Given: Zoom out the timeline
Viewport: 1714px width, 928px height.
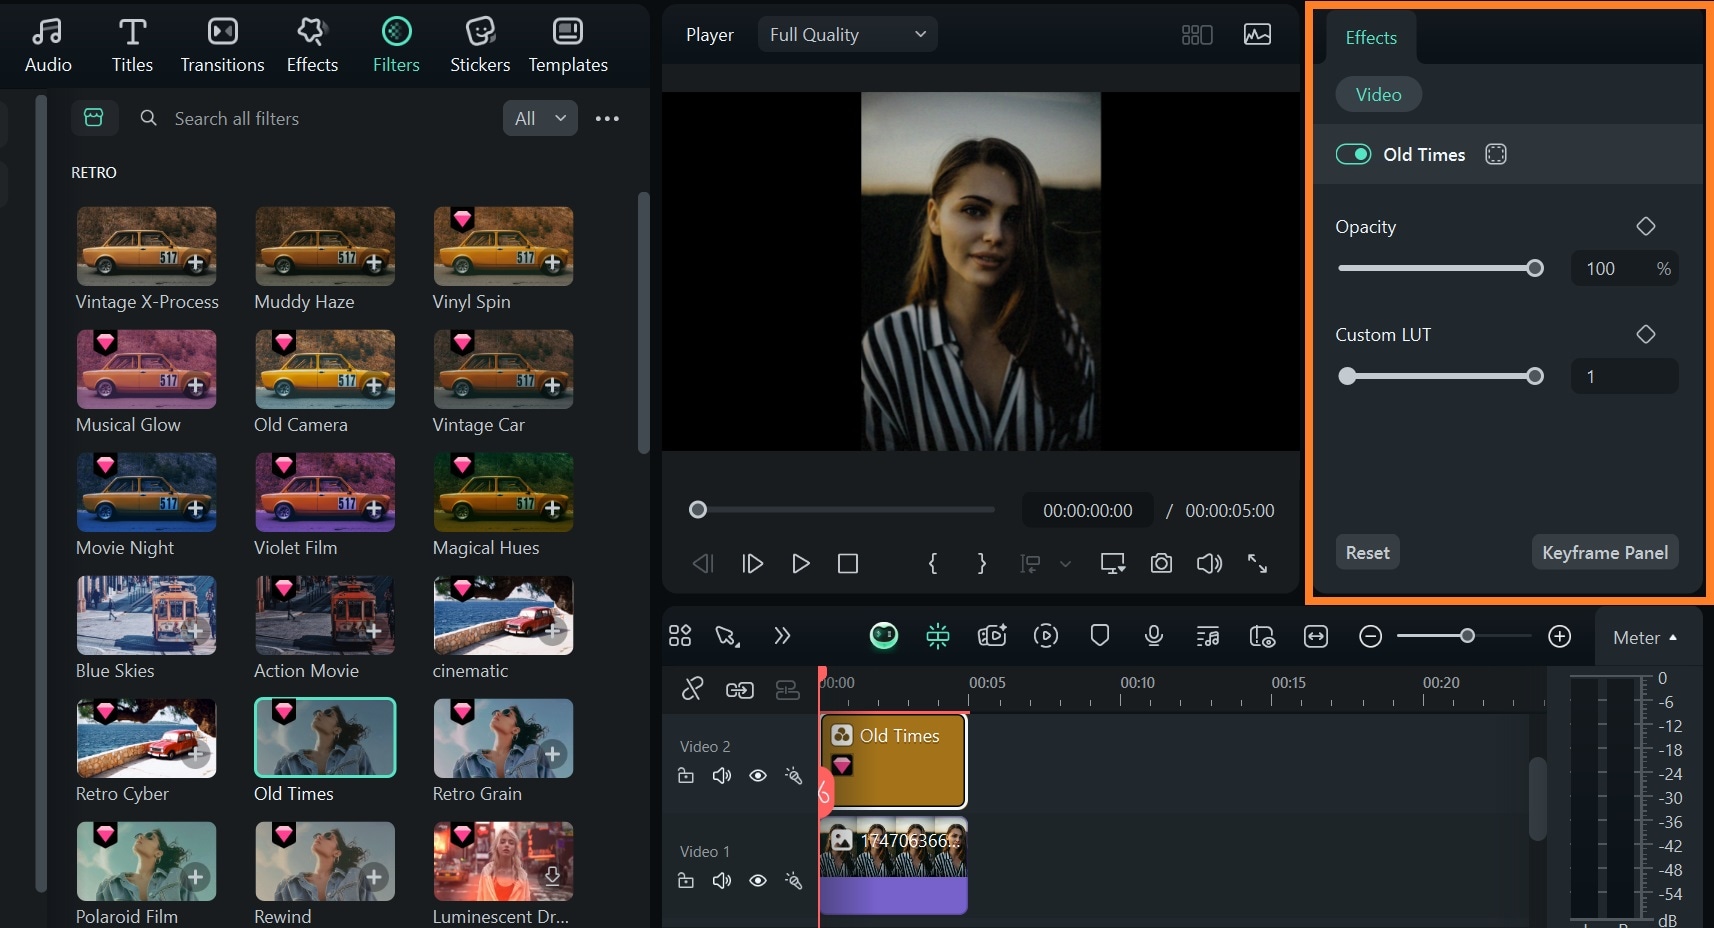Looking at the screenshot, I should click(1370, 636).
